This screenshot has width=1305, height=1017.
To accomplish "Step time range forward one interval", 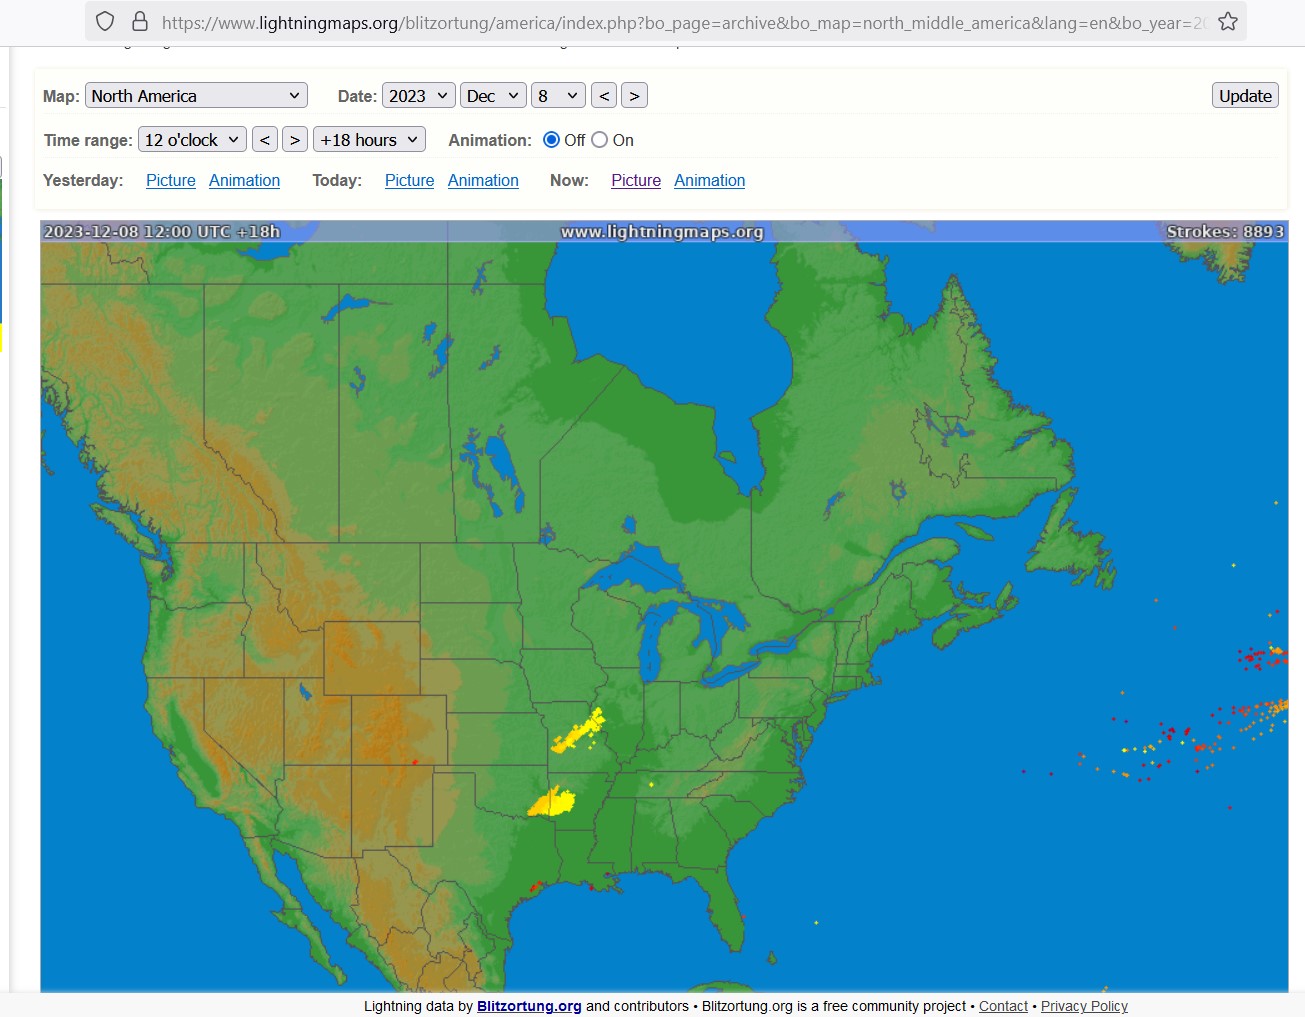I will 295,140.
